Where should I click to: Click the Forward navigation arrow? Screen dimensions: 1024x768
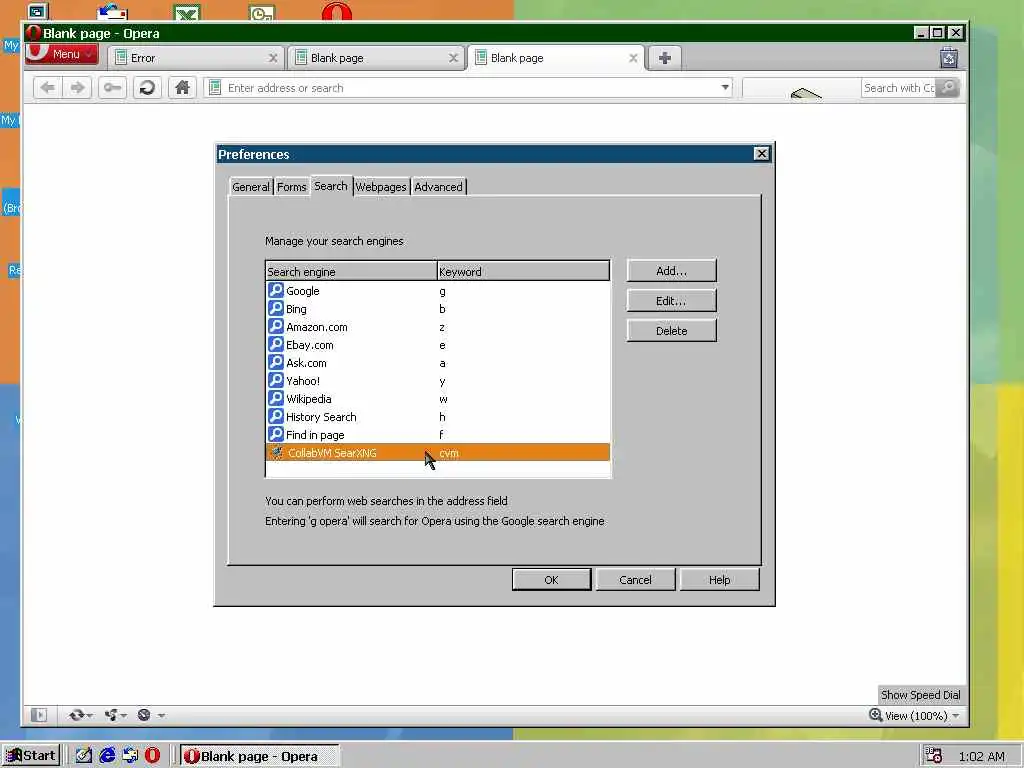click(78, 88)
